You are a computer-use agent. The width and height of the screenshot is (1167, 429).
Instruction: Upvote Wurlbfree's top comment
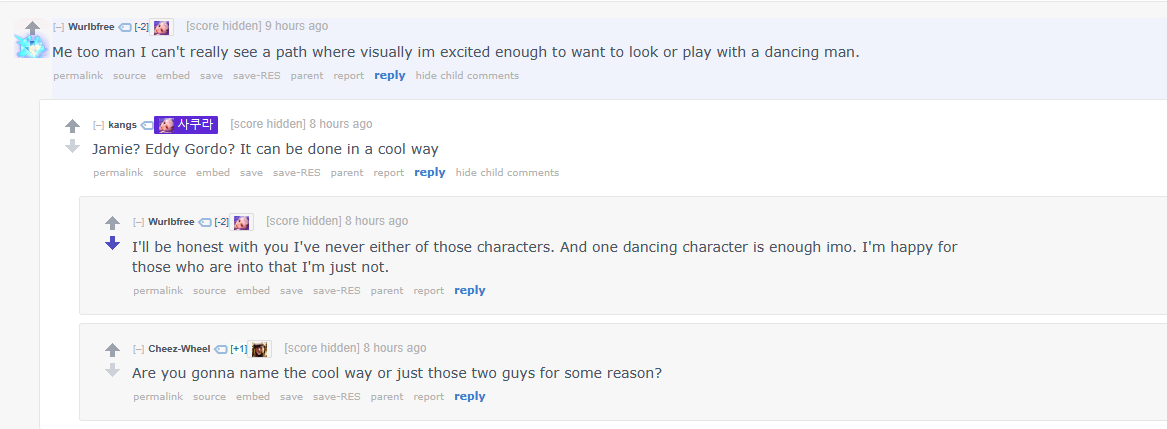click(x=32, y=28)
